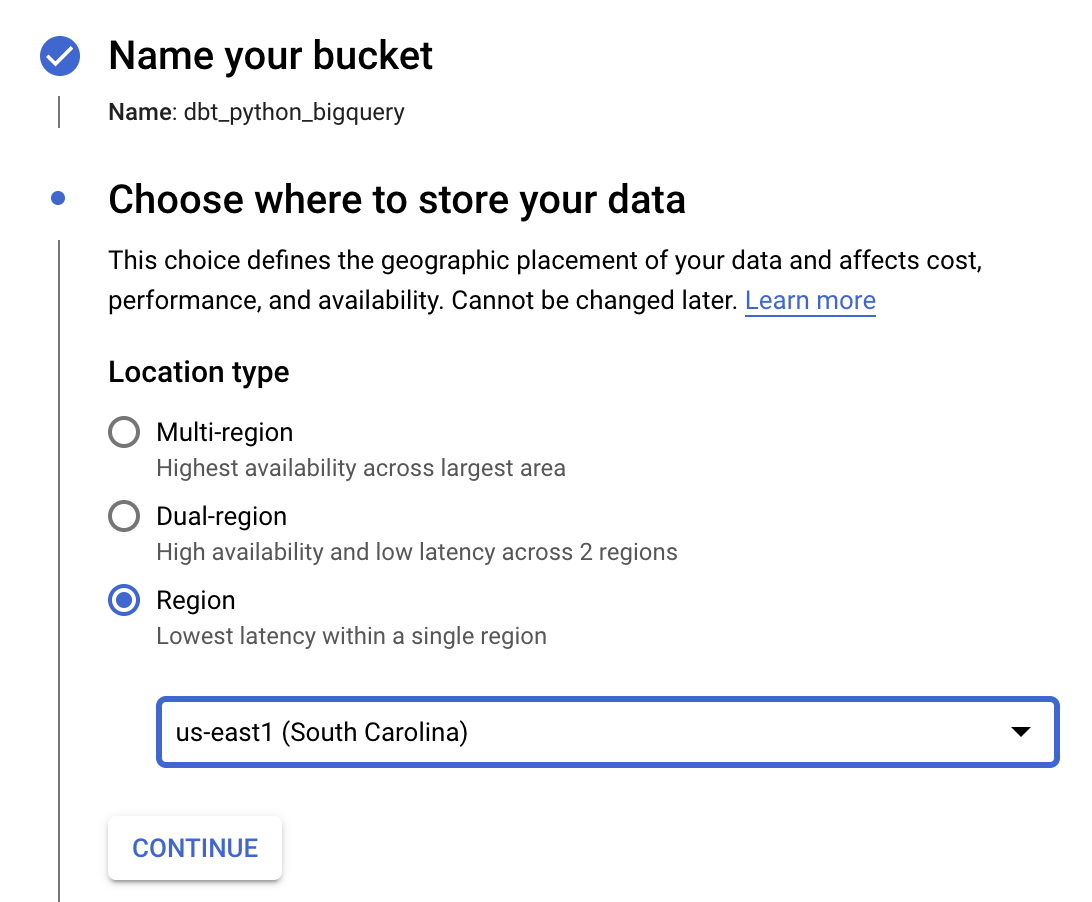The height and width of the screenshot is (902, 1092).
Task: Click the Highest availability across largest area text
Action: 361,468
